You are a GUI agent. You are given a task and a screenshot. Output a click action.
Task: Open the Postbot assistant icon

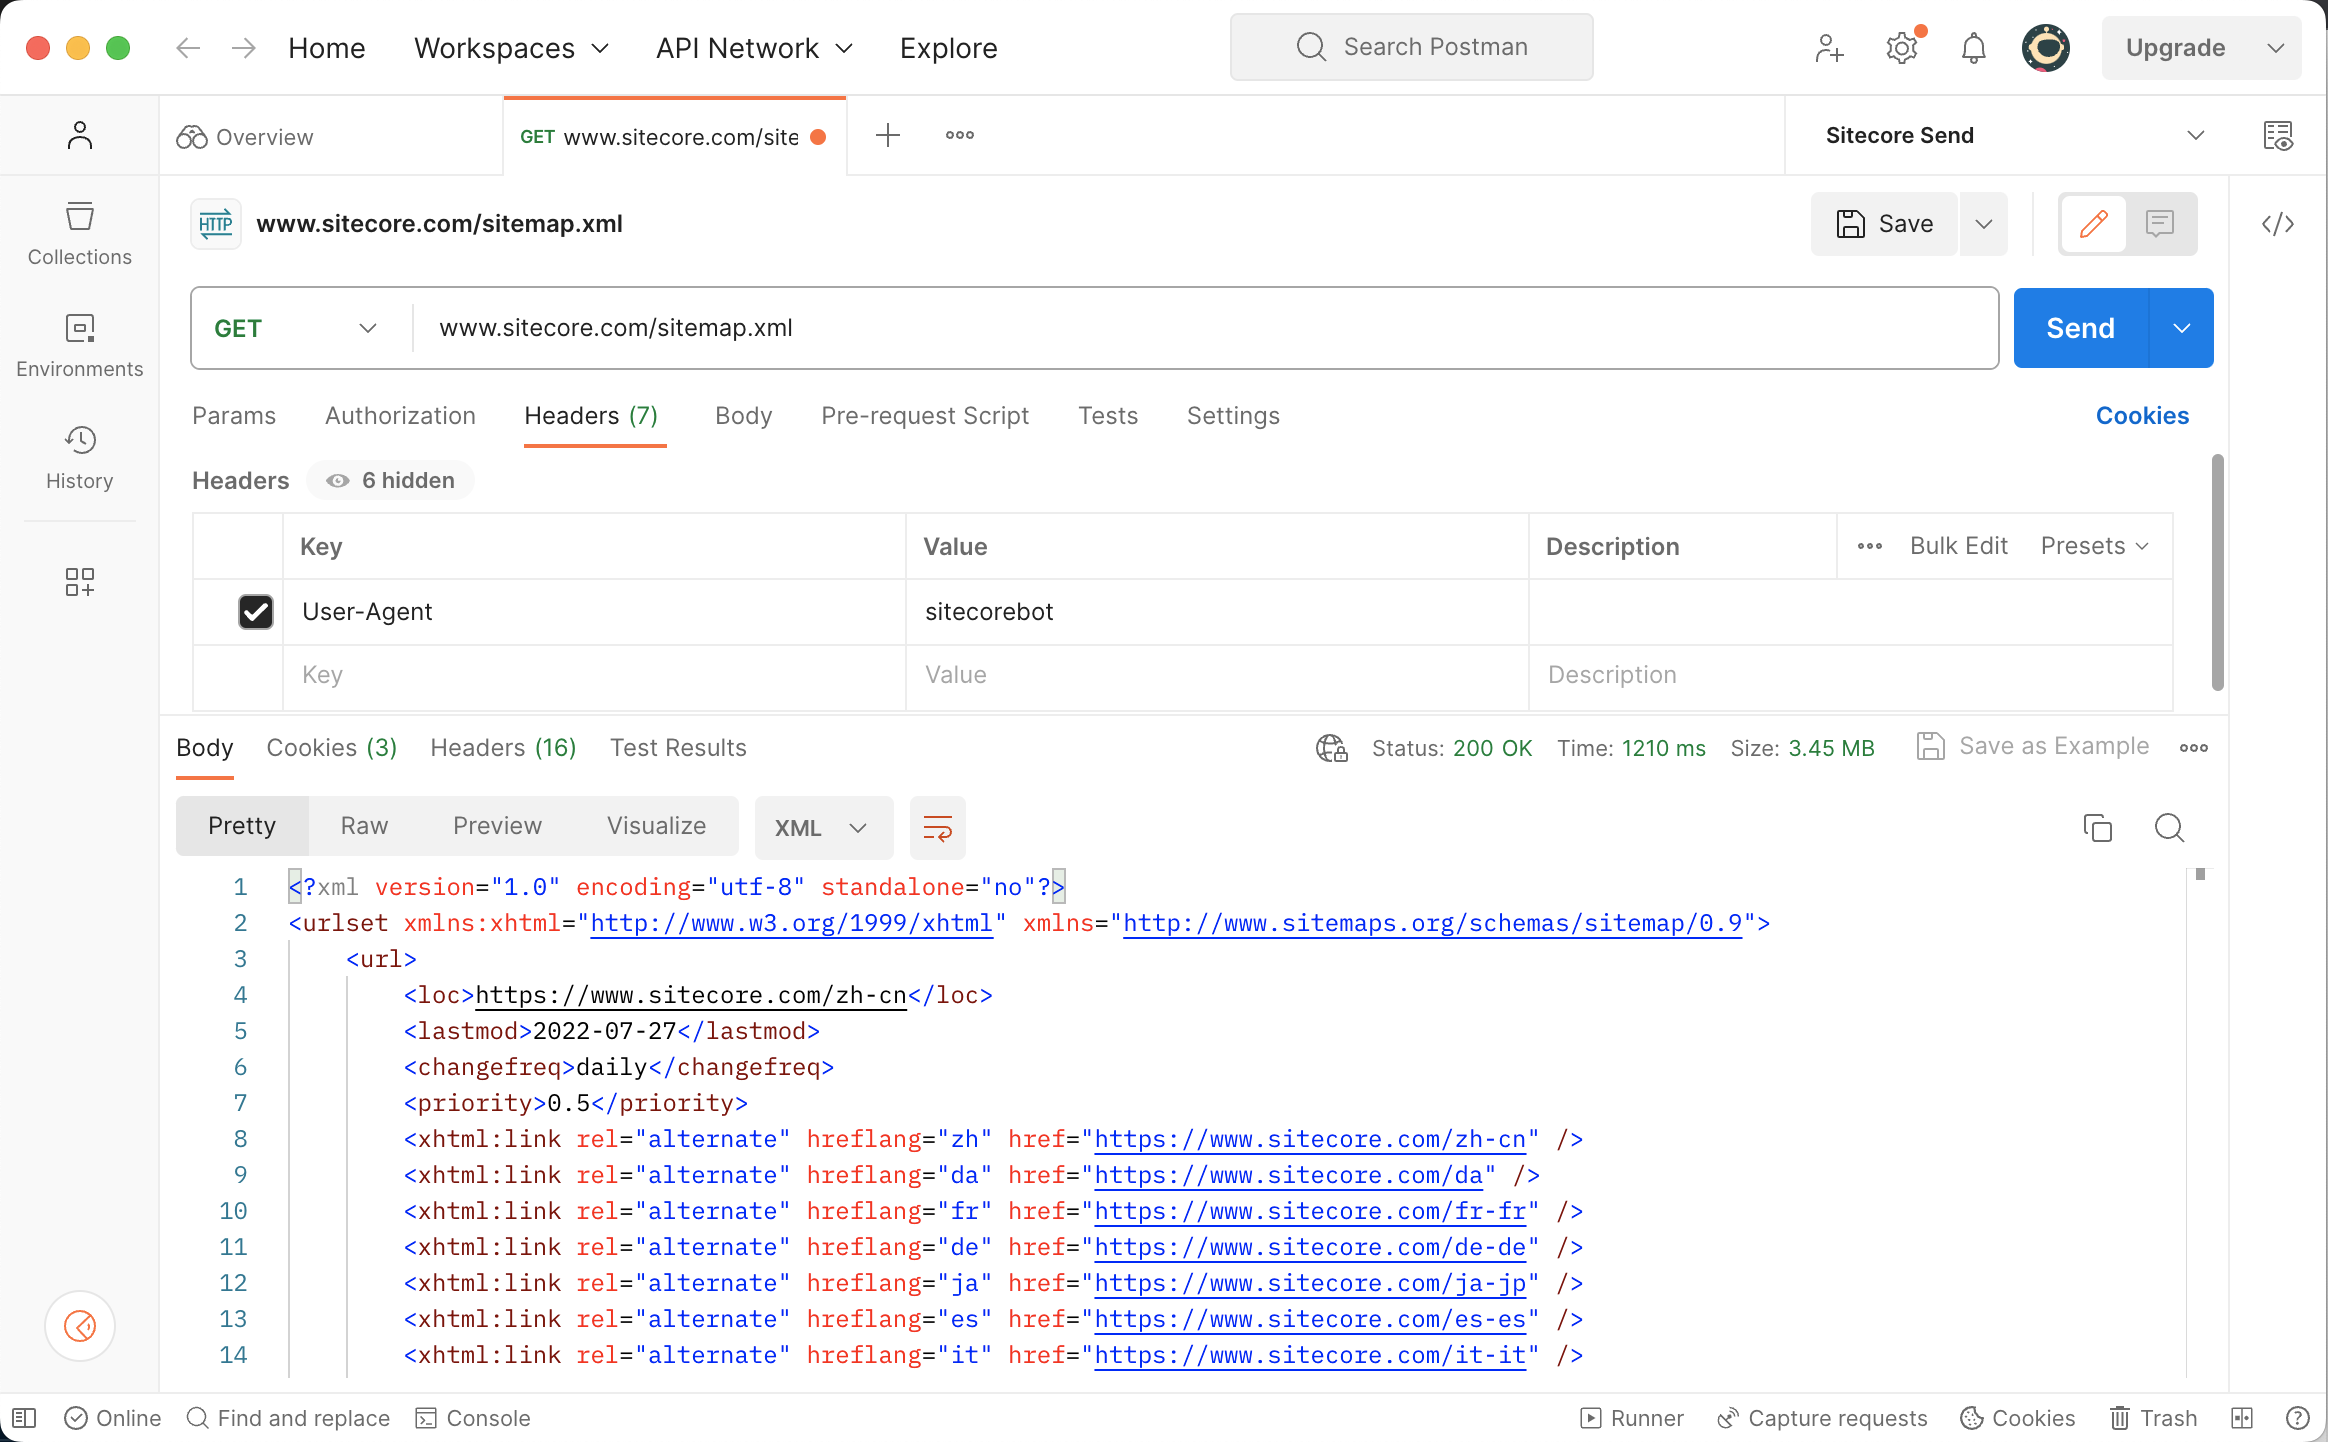[80, 1326]
